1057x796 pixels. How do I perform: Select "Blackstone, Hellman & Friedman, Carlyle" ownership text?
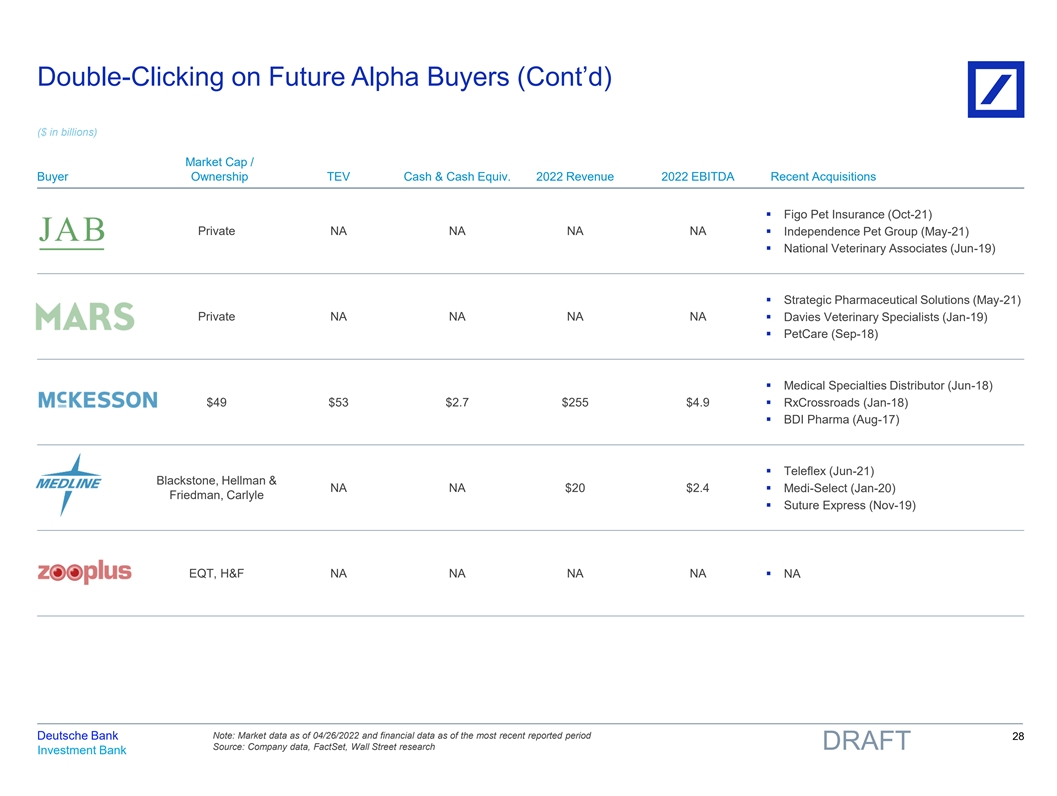(x=217, y=488)
